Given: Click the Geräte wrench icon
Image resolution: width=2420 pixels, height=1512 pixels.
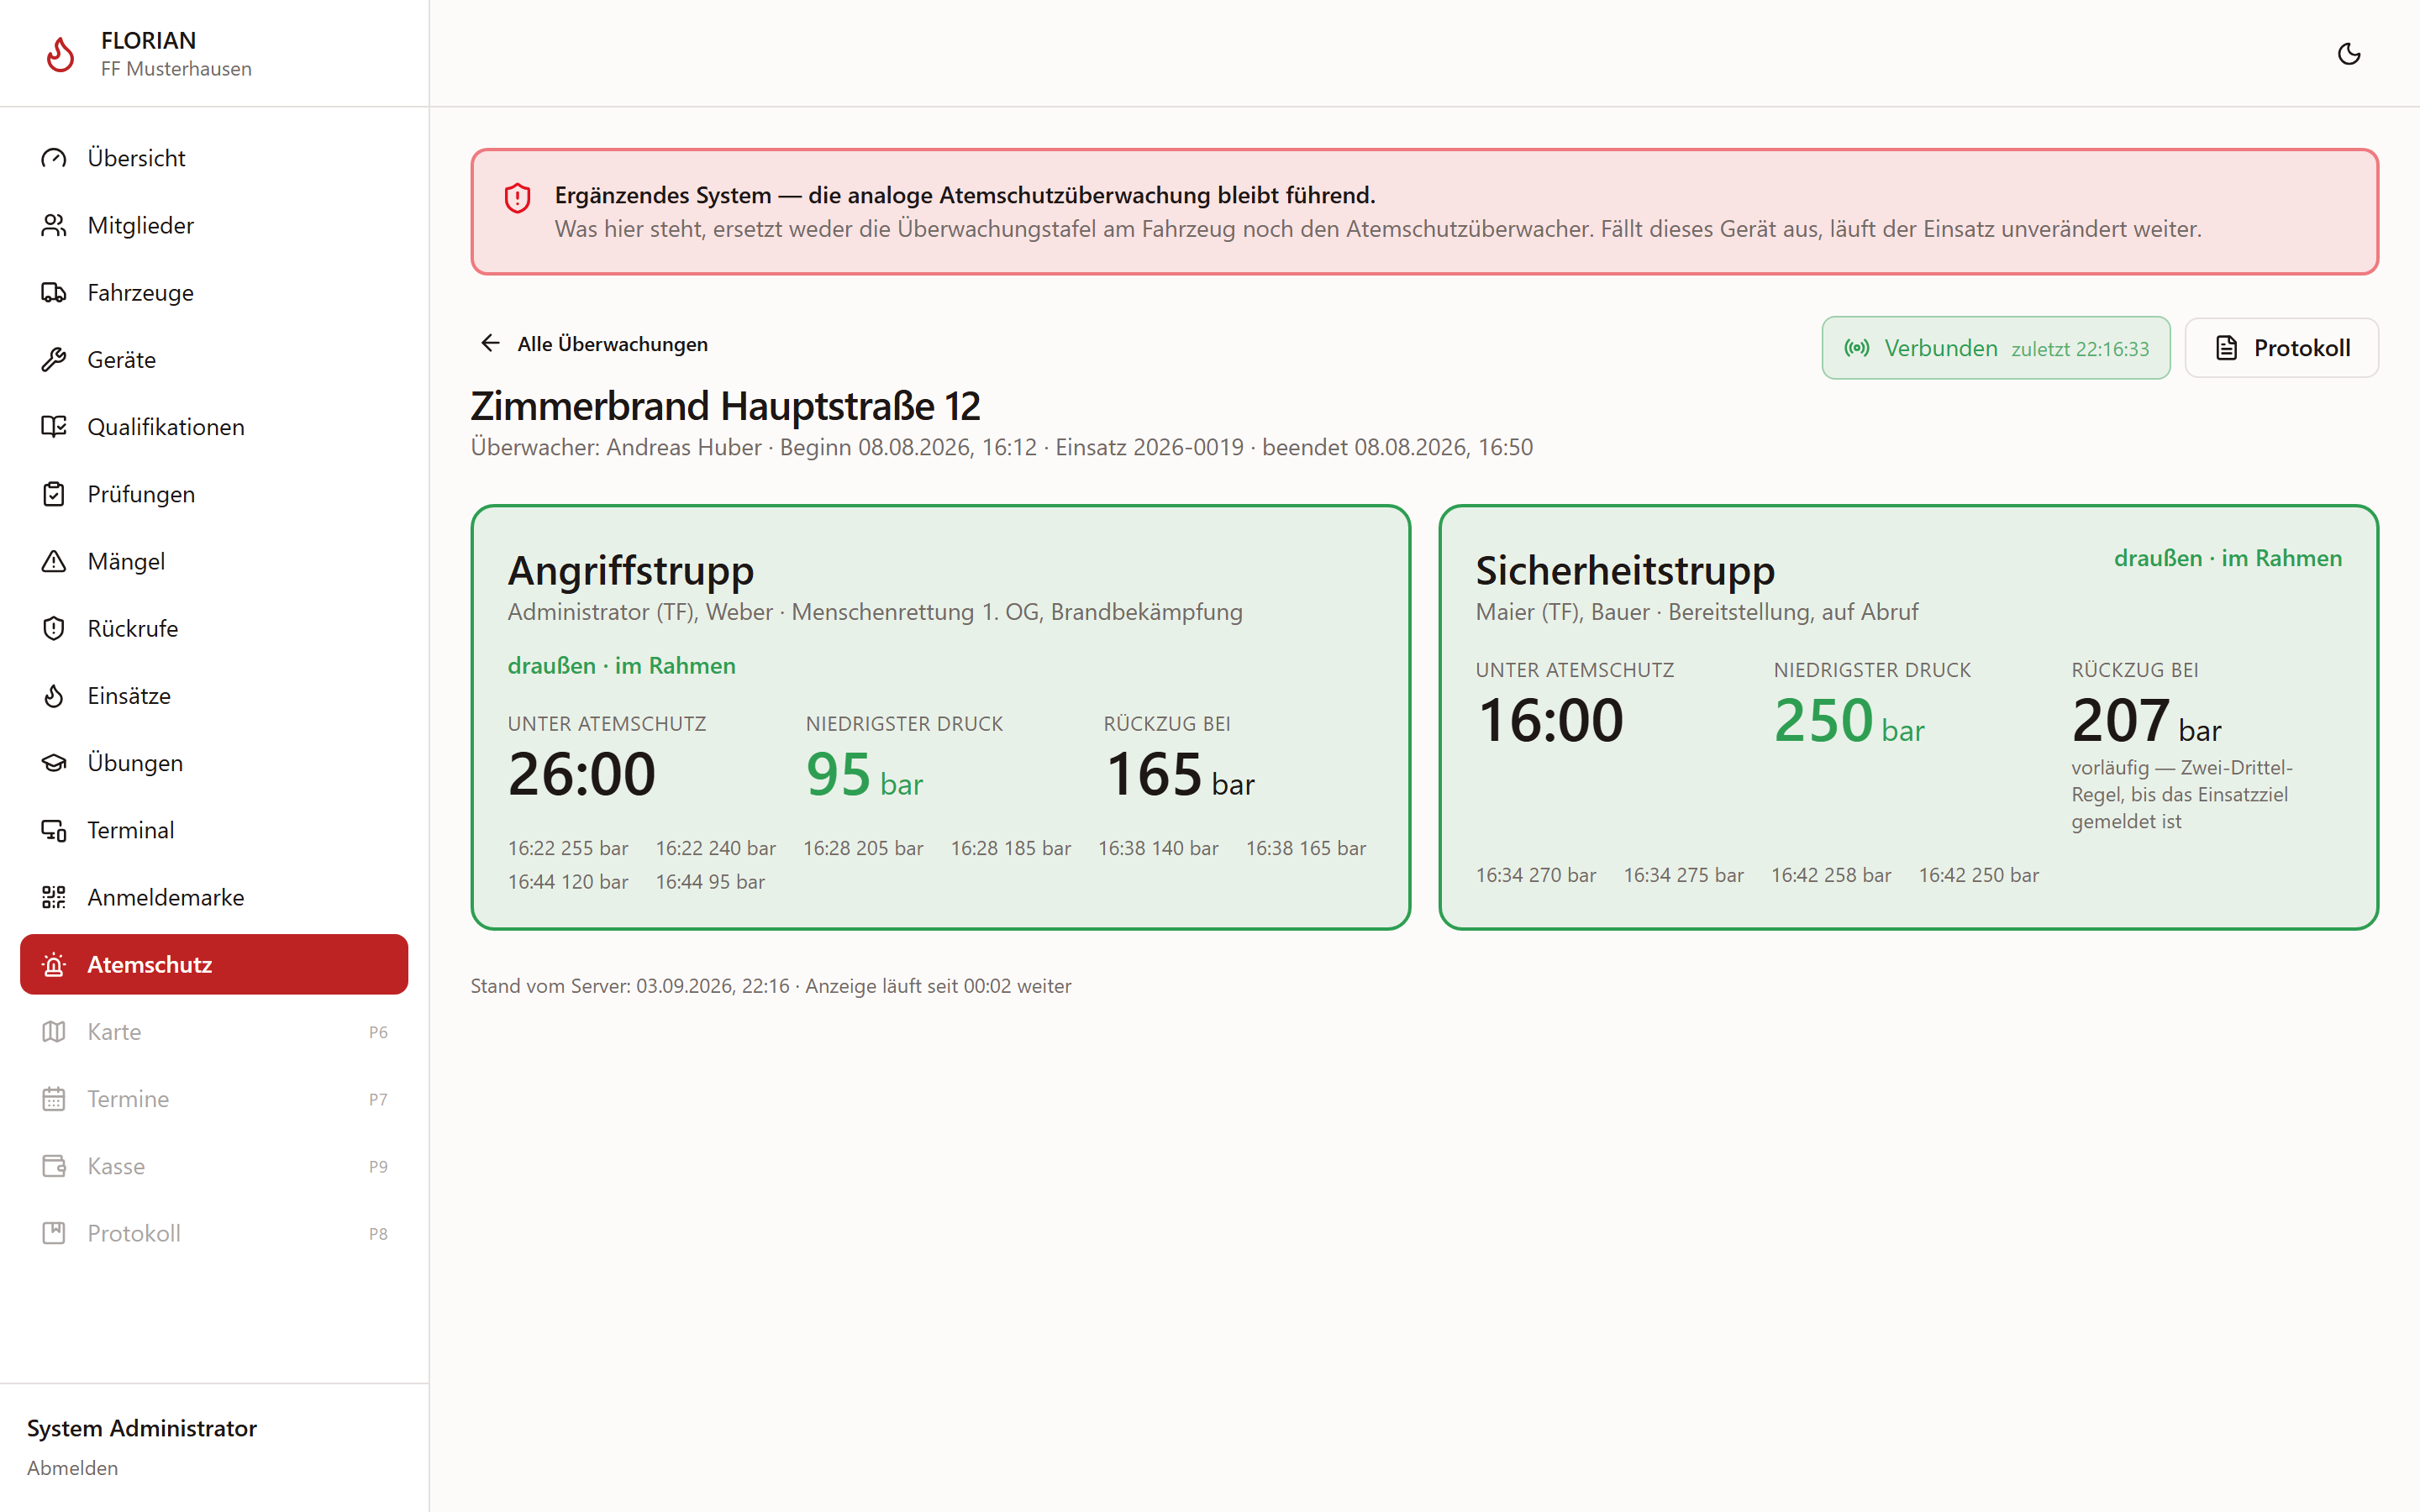Looking at the screenshot, I should point(54,359).
